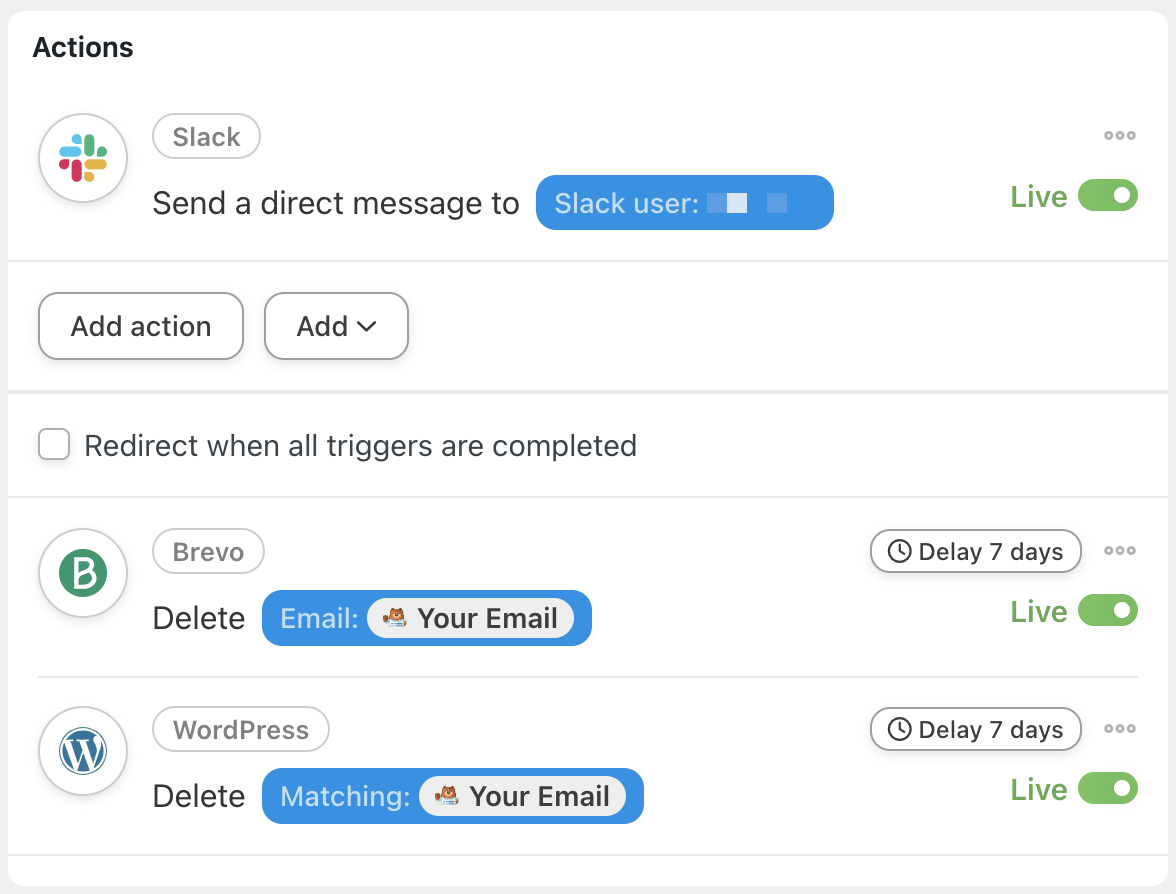Select the Slack integration label tag
Screen dimensions: 1176x894
pos(206,137)
